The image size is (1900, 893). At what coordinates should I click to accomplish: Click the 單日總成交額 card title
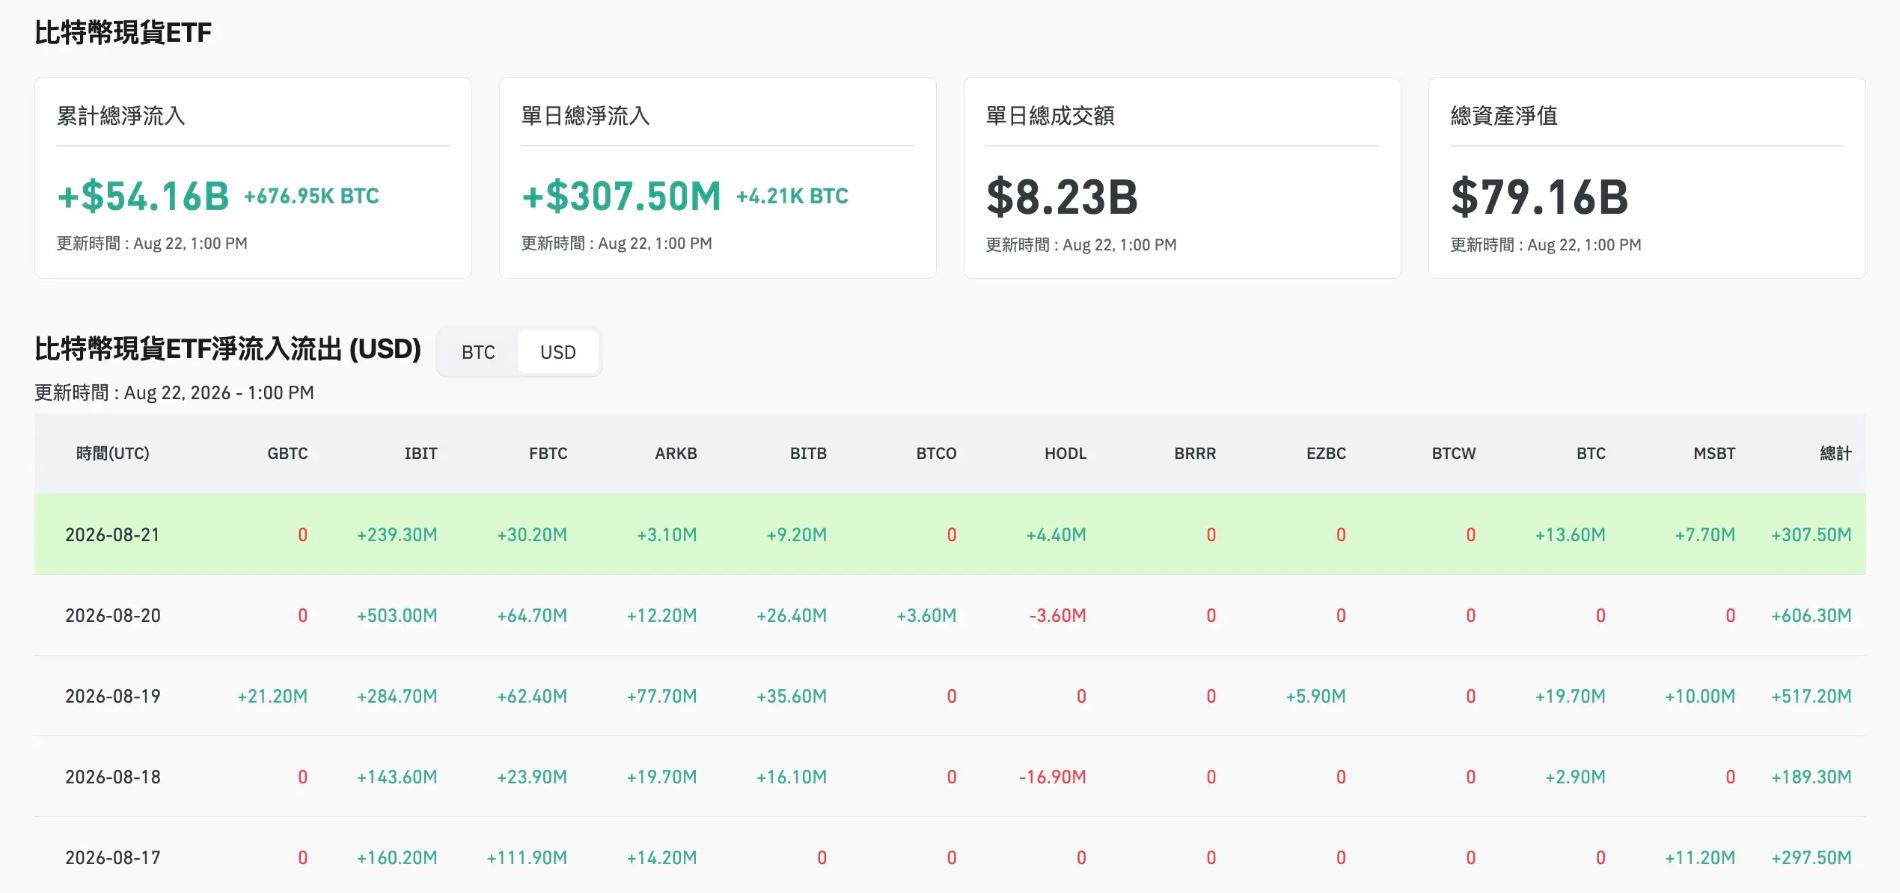[x=1050, y=116]
